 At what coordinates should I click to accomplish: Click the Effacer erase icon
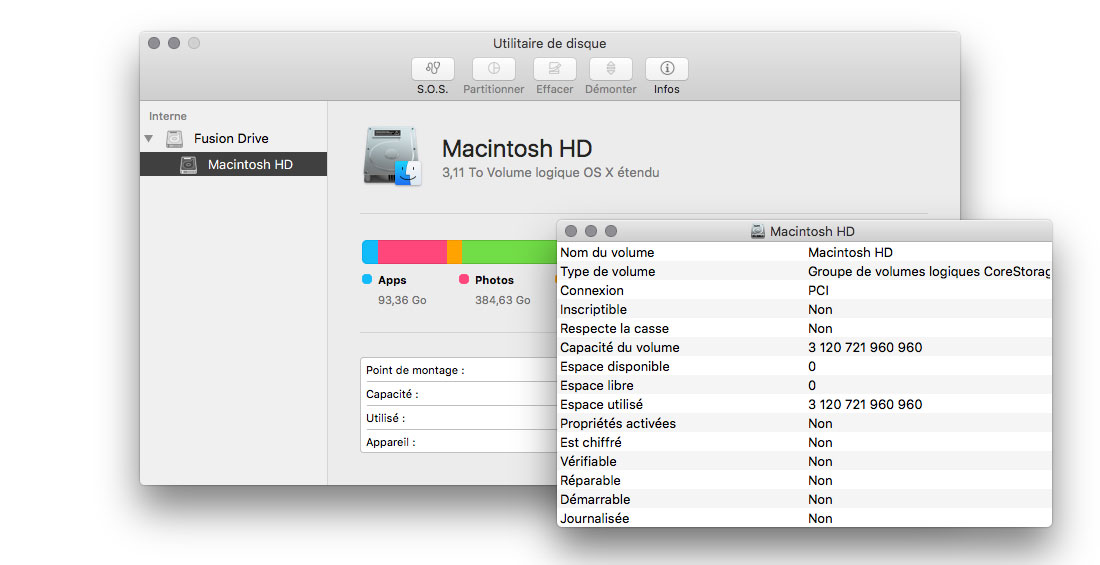point(554,69)
